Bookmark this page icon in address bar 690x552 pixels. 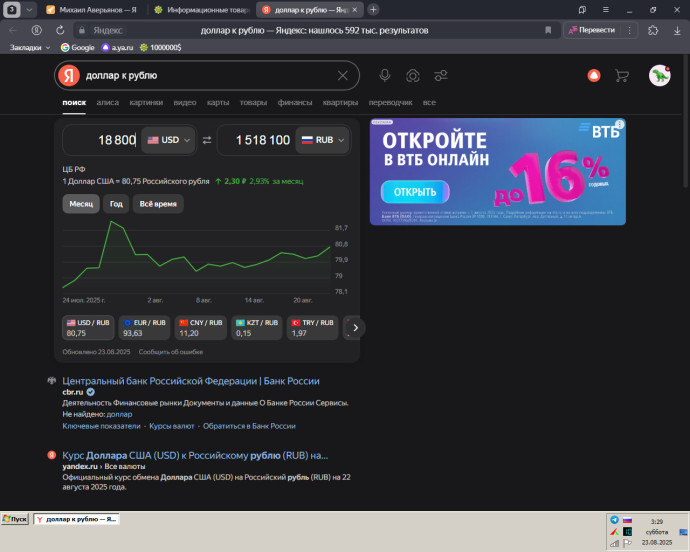click(x=548, y=30)
